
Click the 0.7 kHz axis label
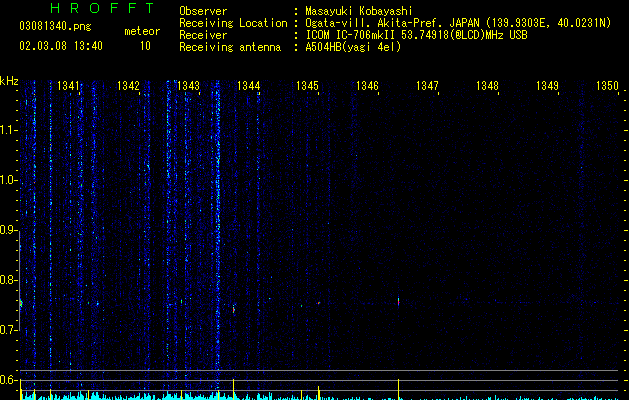(8, 330)
